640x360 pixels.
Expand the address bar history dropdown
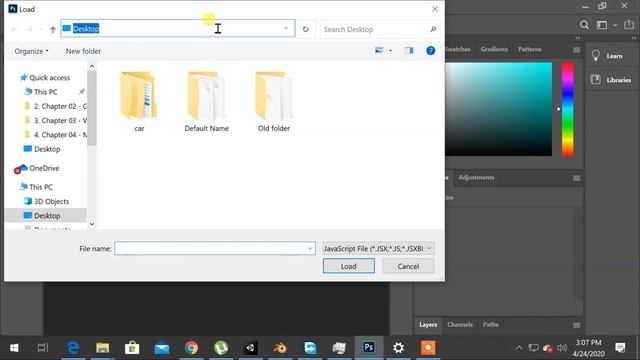coord(286,28)
